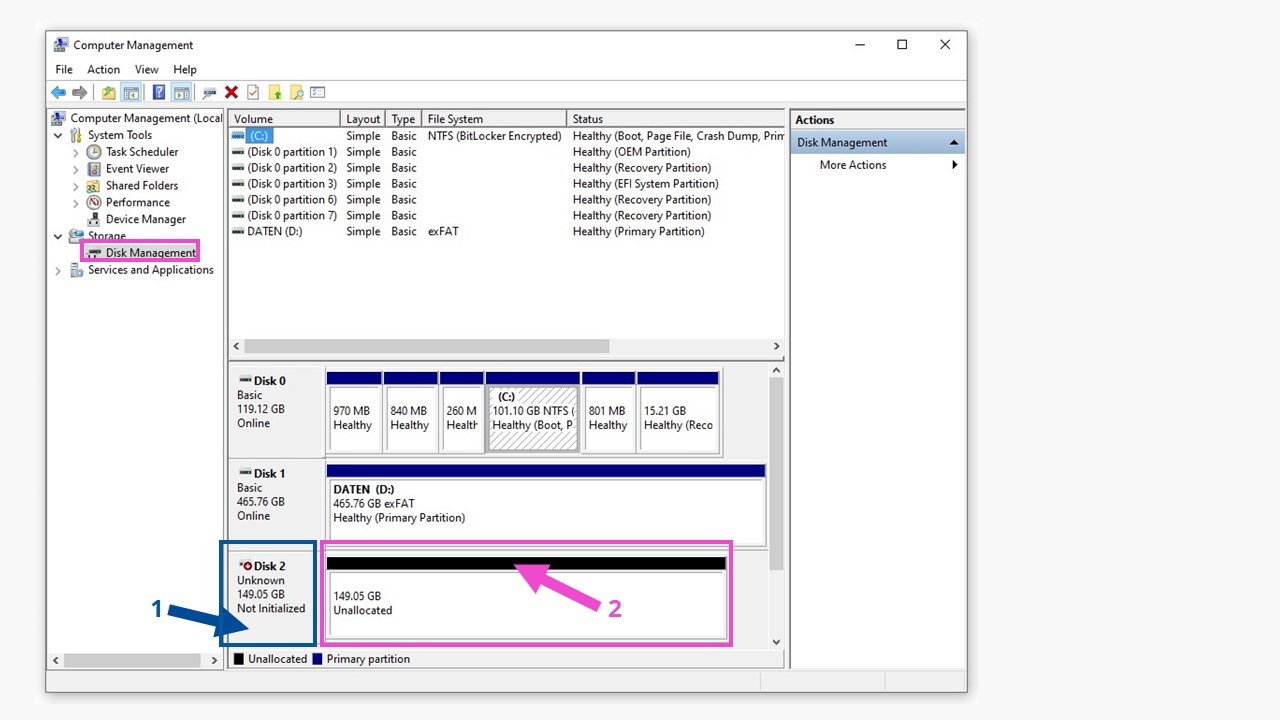
Task: Sort by the Volume column header
Action: pos(285,119)
